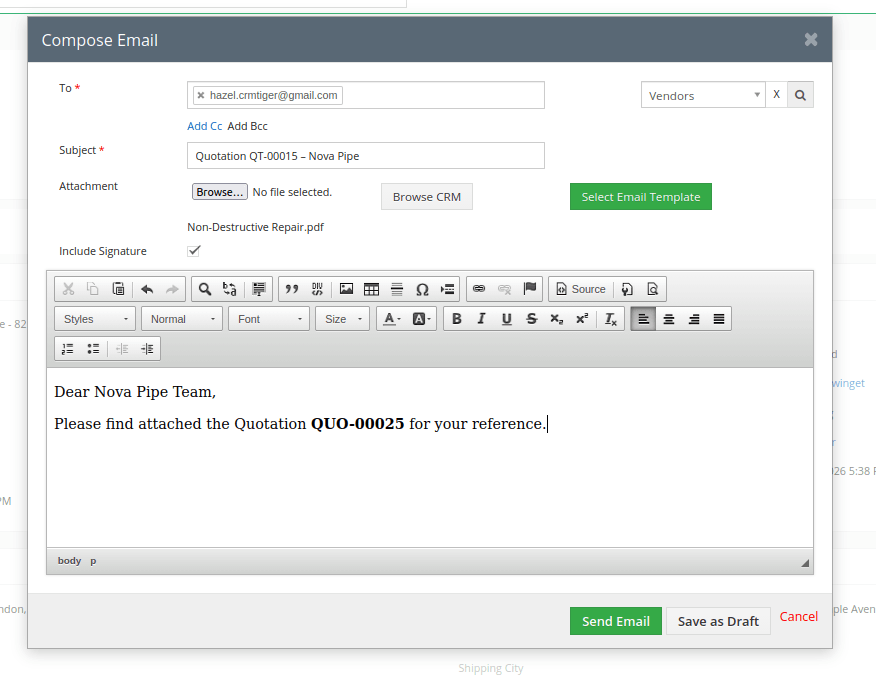Viewport: 876px width, 681px height.
Task: Click Browse file button
Action: 220,192
